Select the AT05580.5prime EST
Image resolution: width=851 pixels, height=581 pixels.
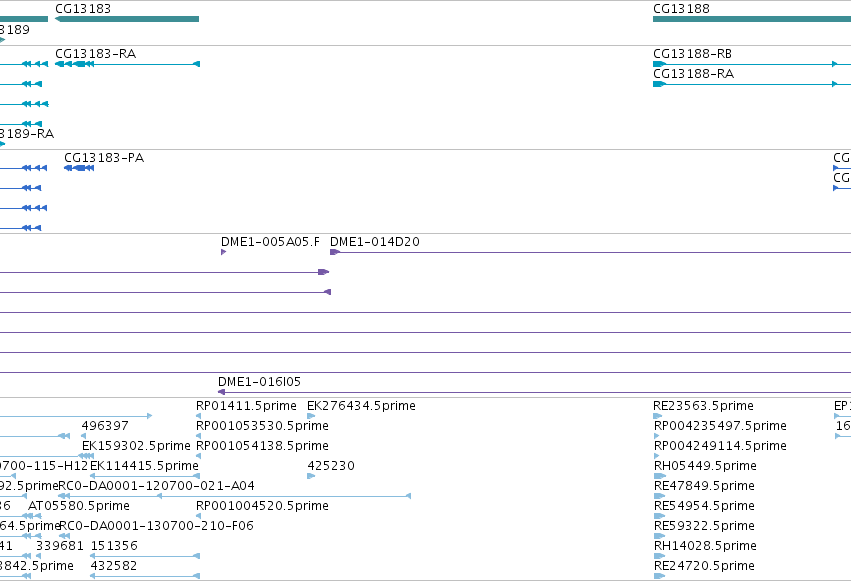pyautogui.click(x=79, y=506)
